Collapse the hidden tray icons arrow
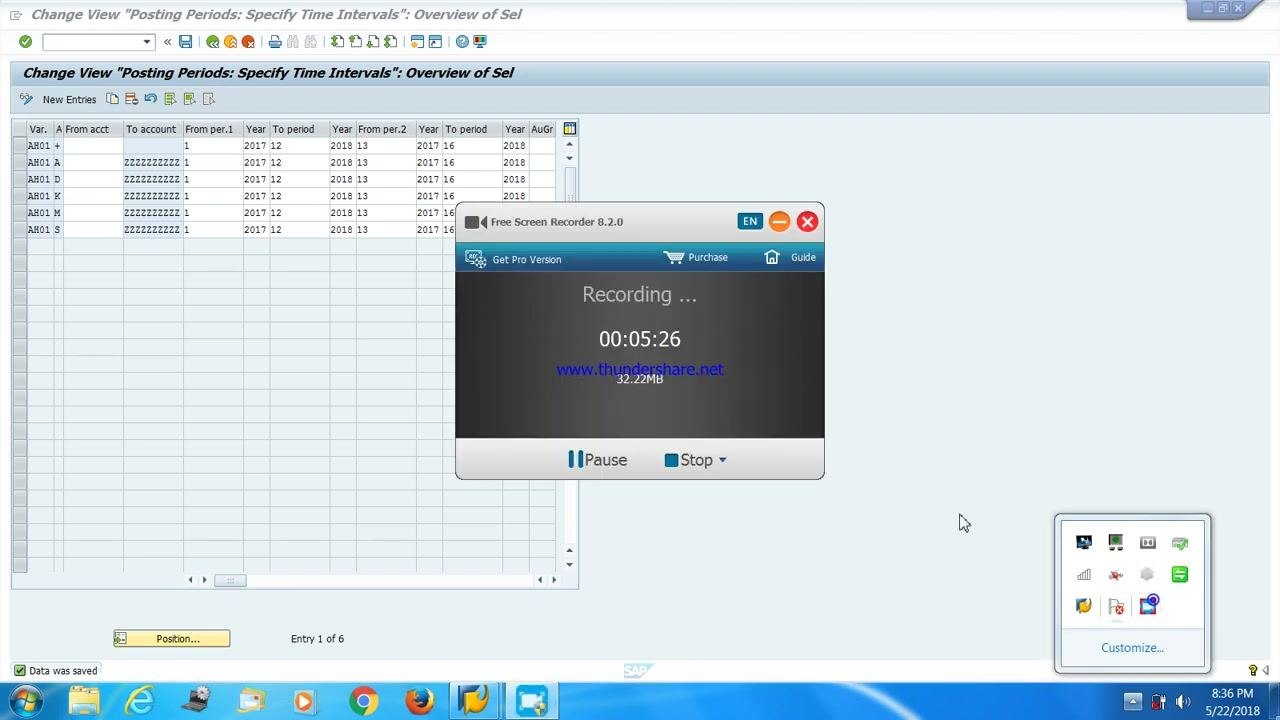The image size is (1280, 720). (1133, 701)
